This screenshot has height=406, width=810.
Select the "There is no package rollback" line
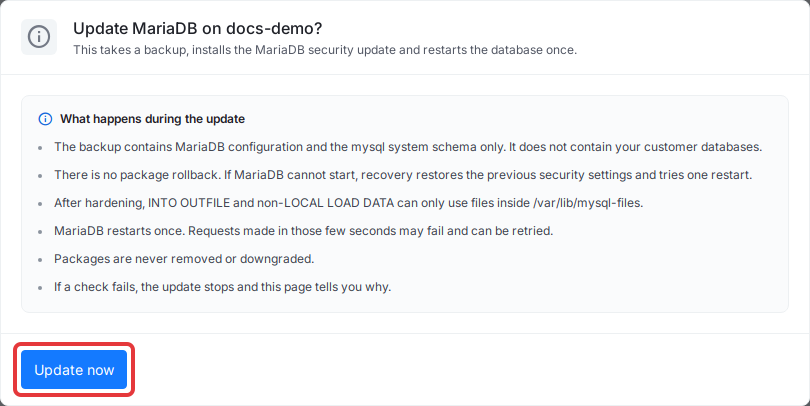click(x=403, y=175)
